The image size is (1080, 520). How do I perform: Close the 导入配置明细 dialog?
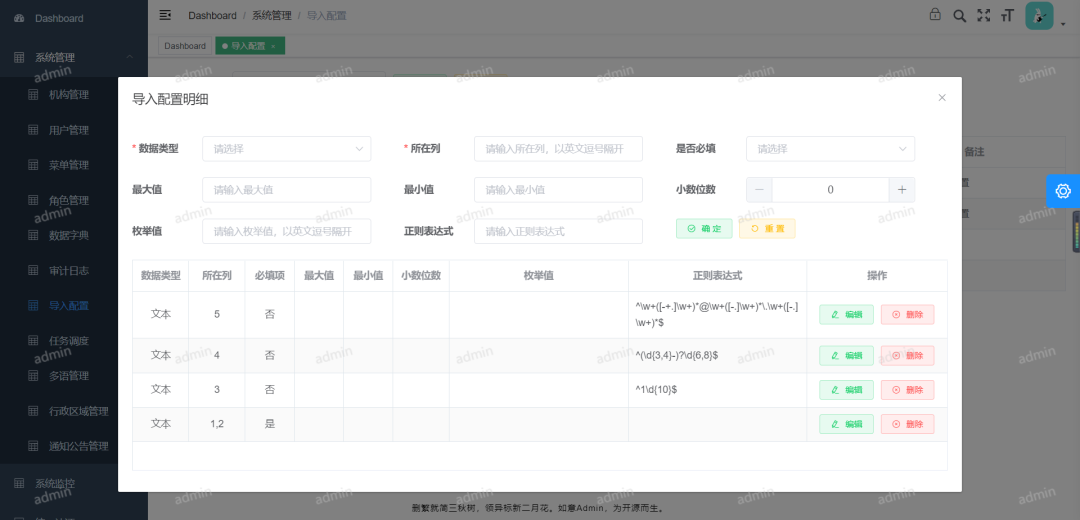point(942,98)
